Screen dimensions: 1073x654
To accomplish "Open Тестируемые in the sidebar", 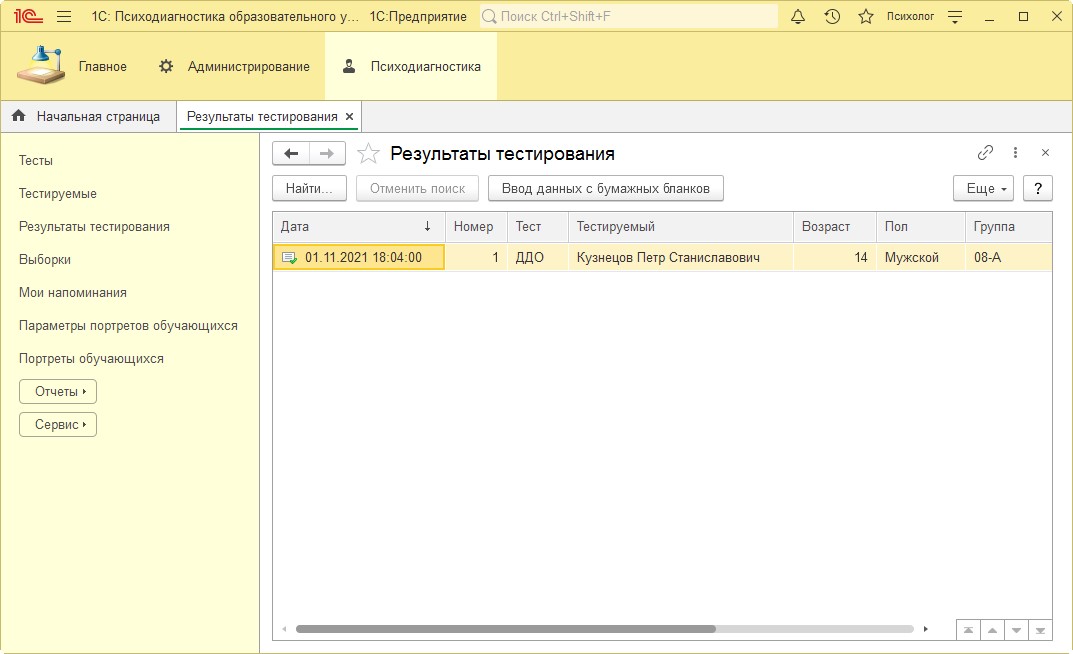I will [58, 193].
